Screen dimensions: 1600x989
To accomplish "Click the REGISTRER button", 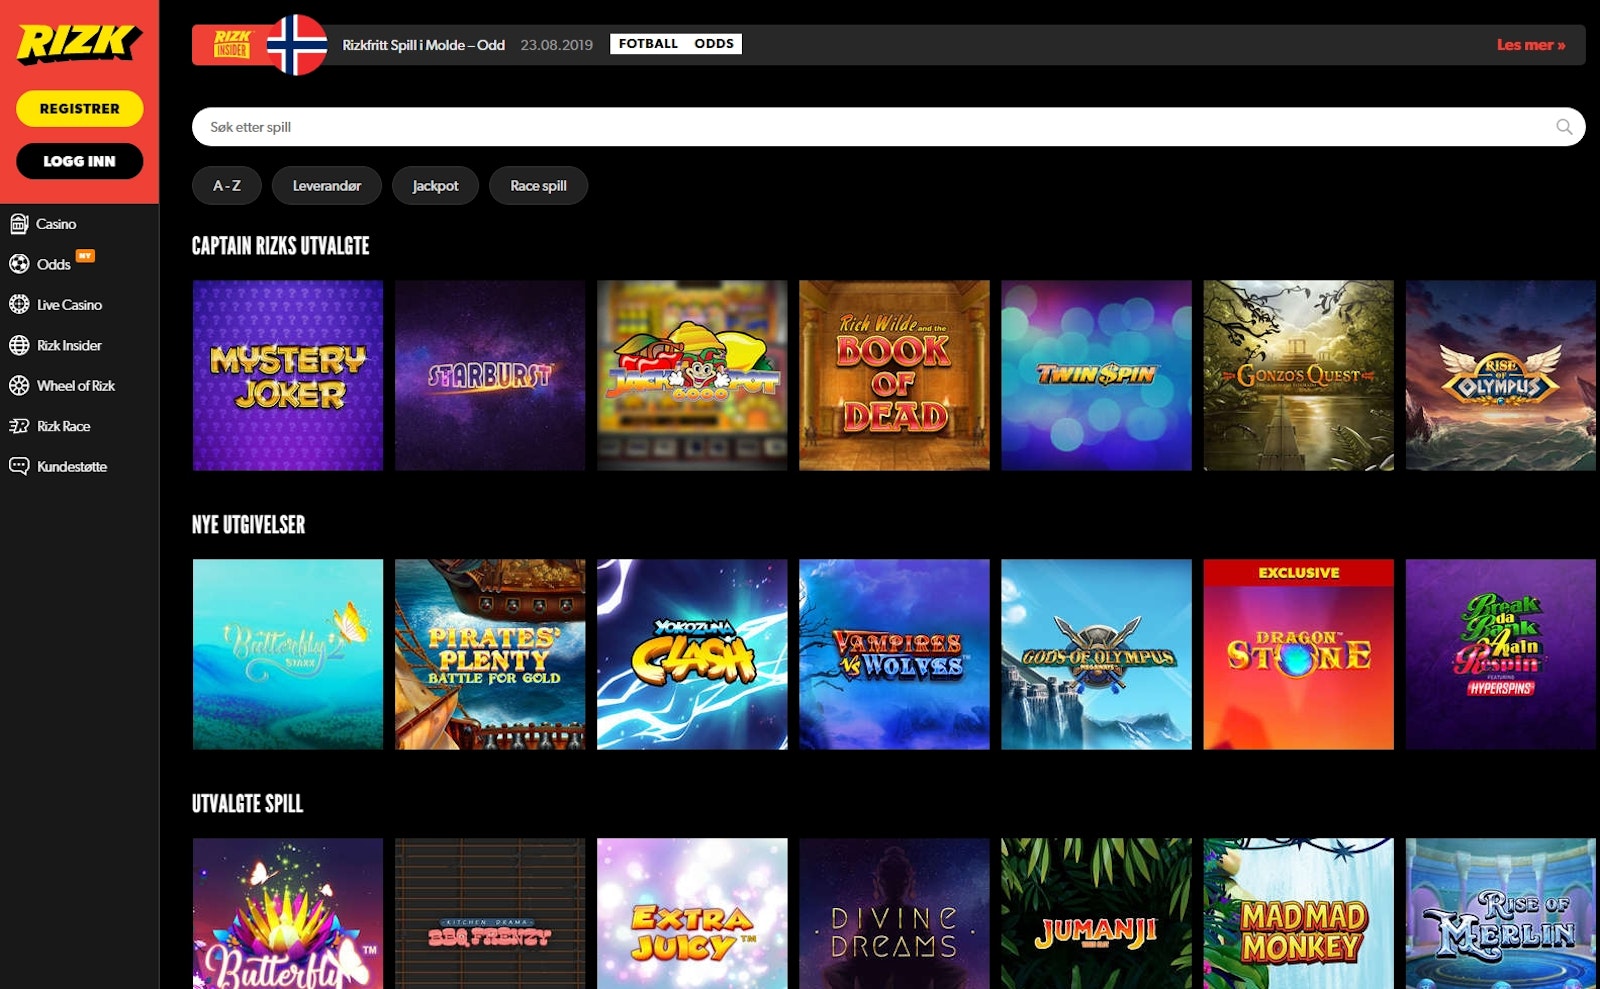I will pyautogui.click(x=79, y=108).
